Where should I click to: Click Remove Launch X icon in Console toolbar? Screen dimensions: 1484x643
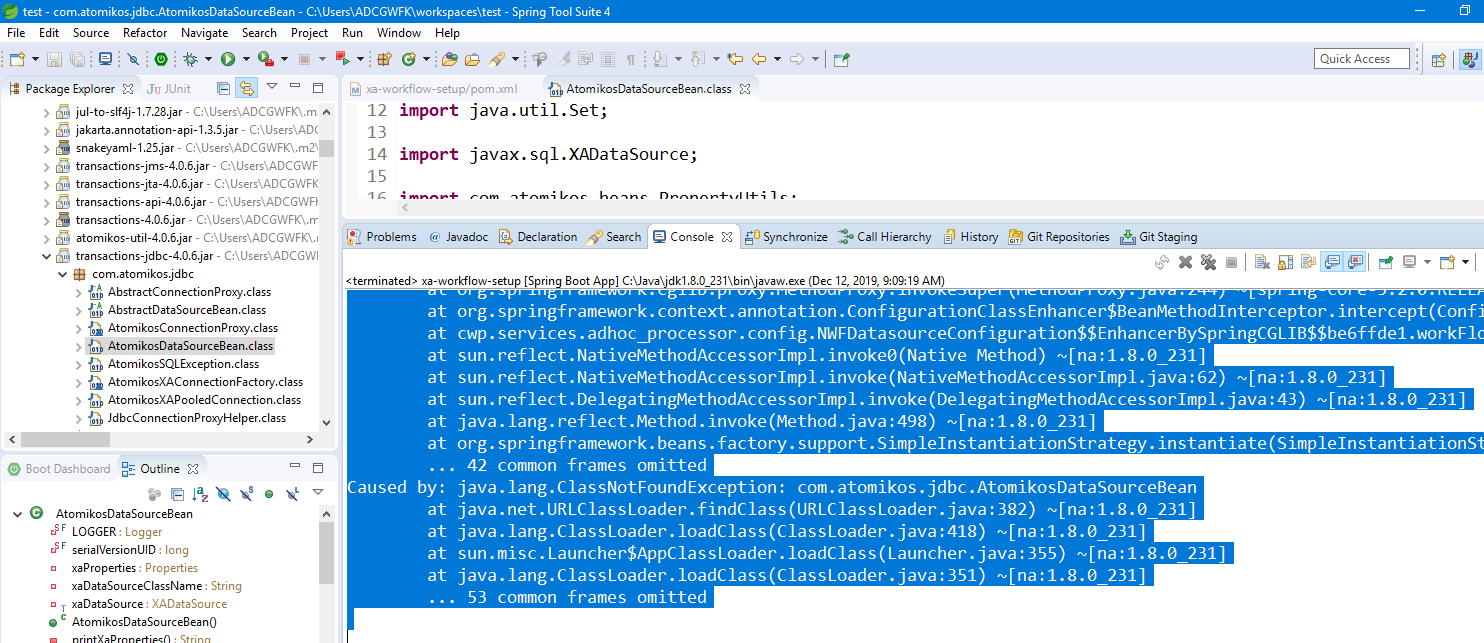click(1185, 262)
